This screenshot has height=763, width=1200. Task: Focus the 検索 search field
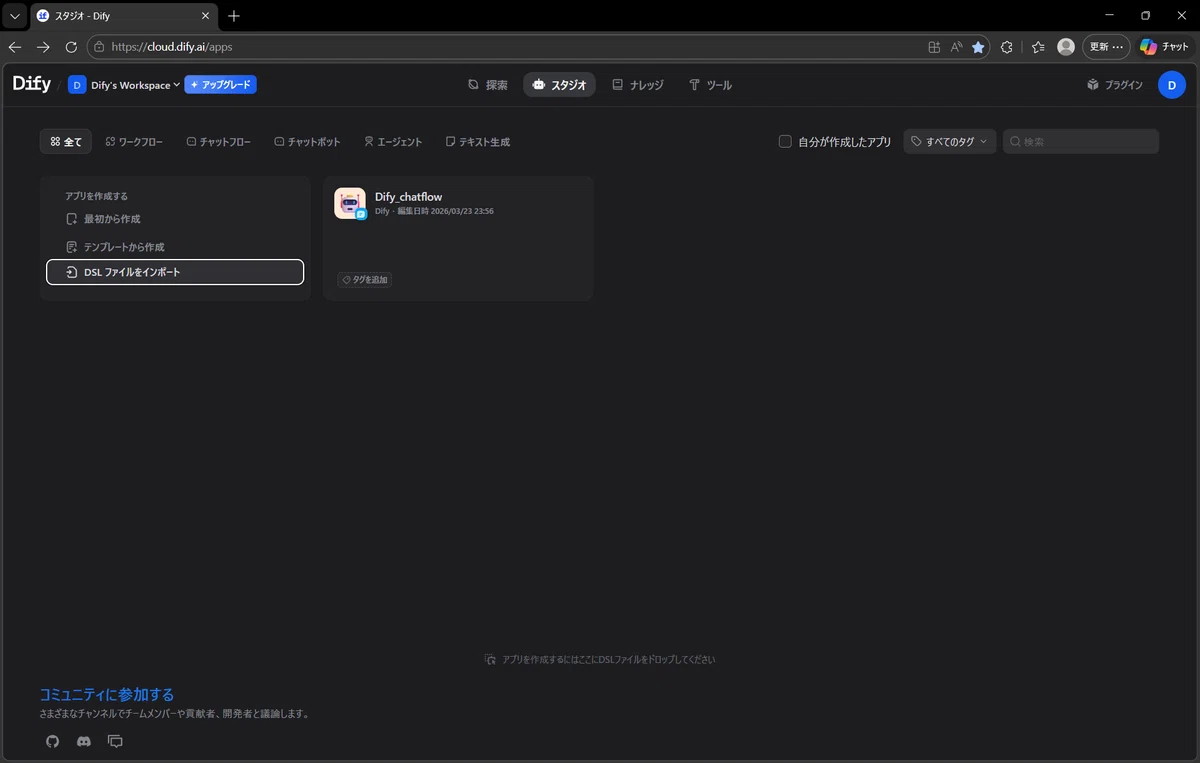click(1081, 142)
